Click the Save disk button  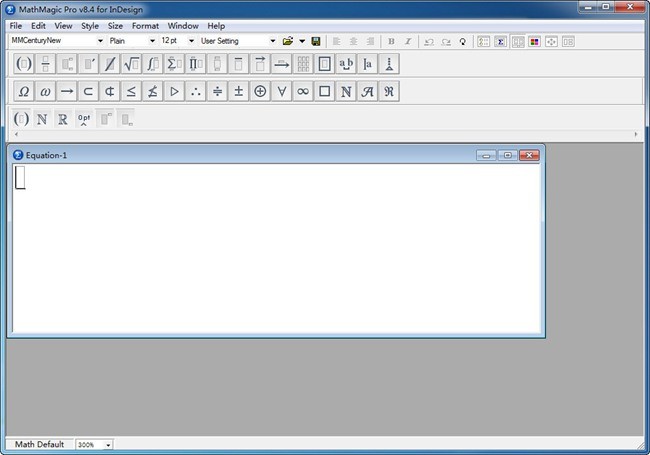point(316,41)
